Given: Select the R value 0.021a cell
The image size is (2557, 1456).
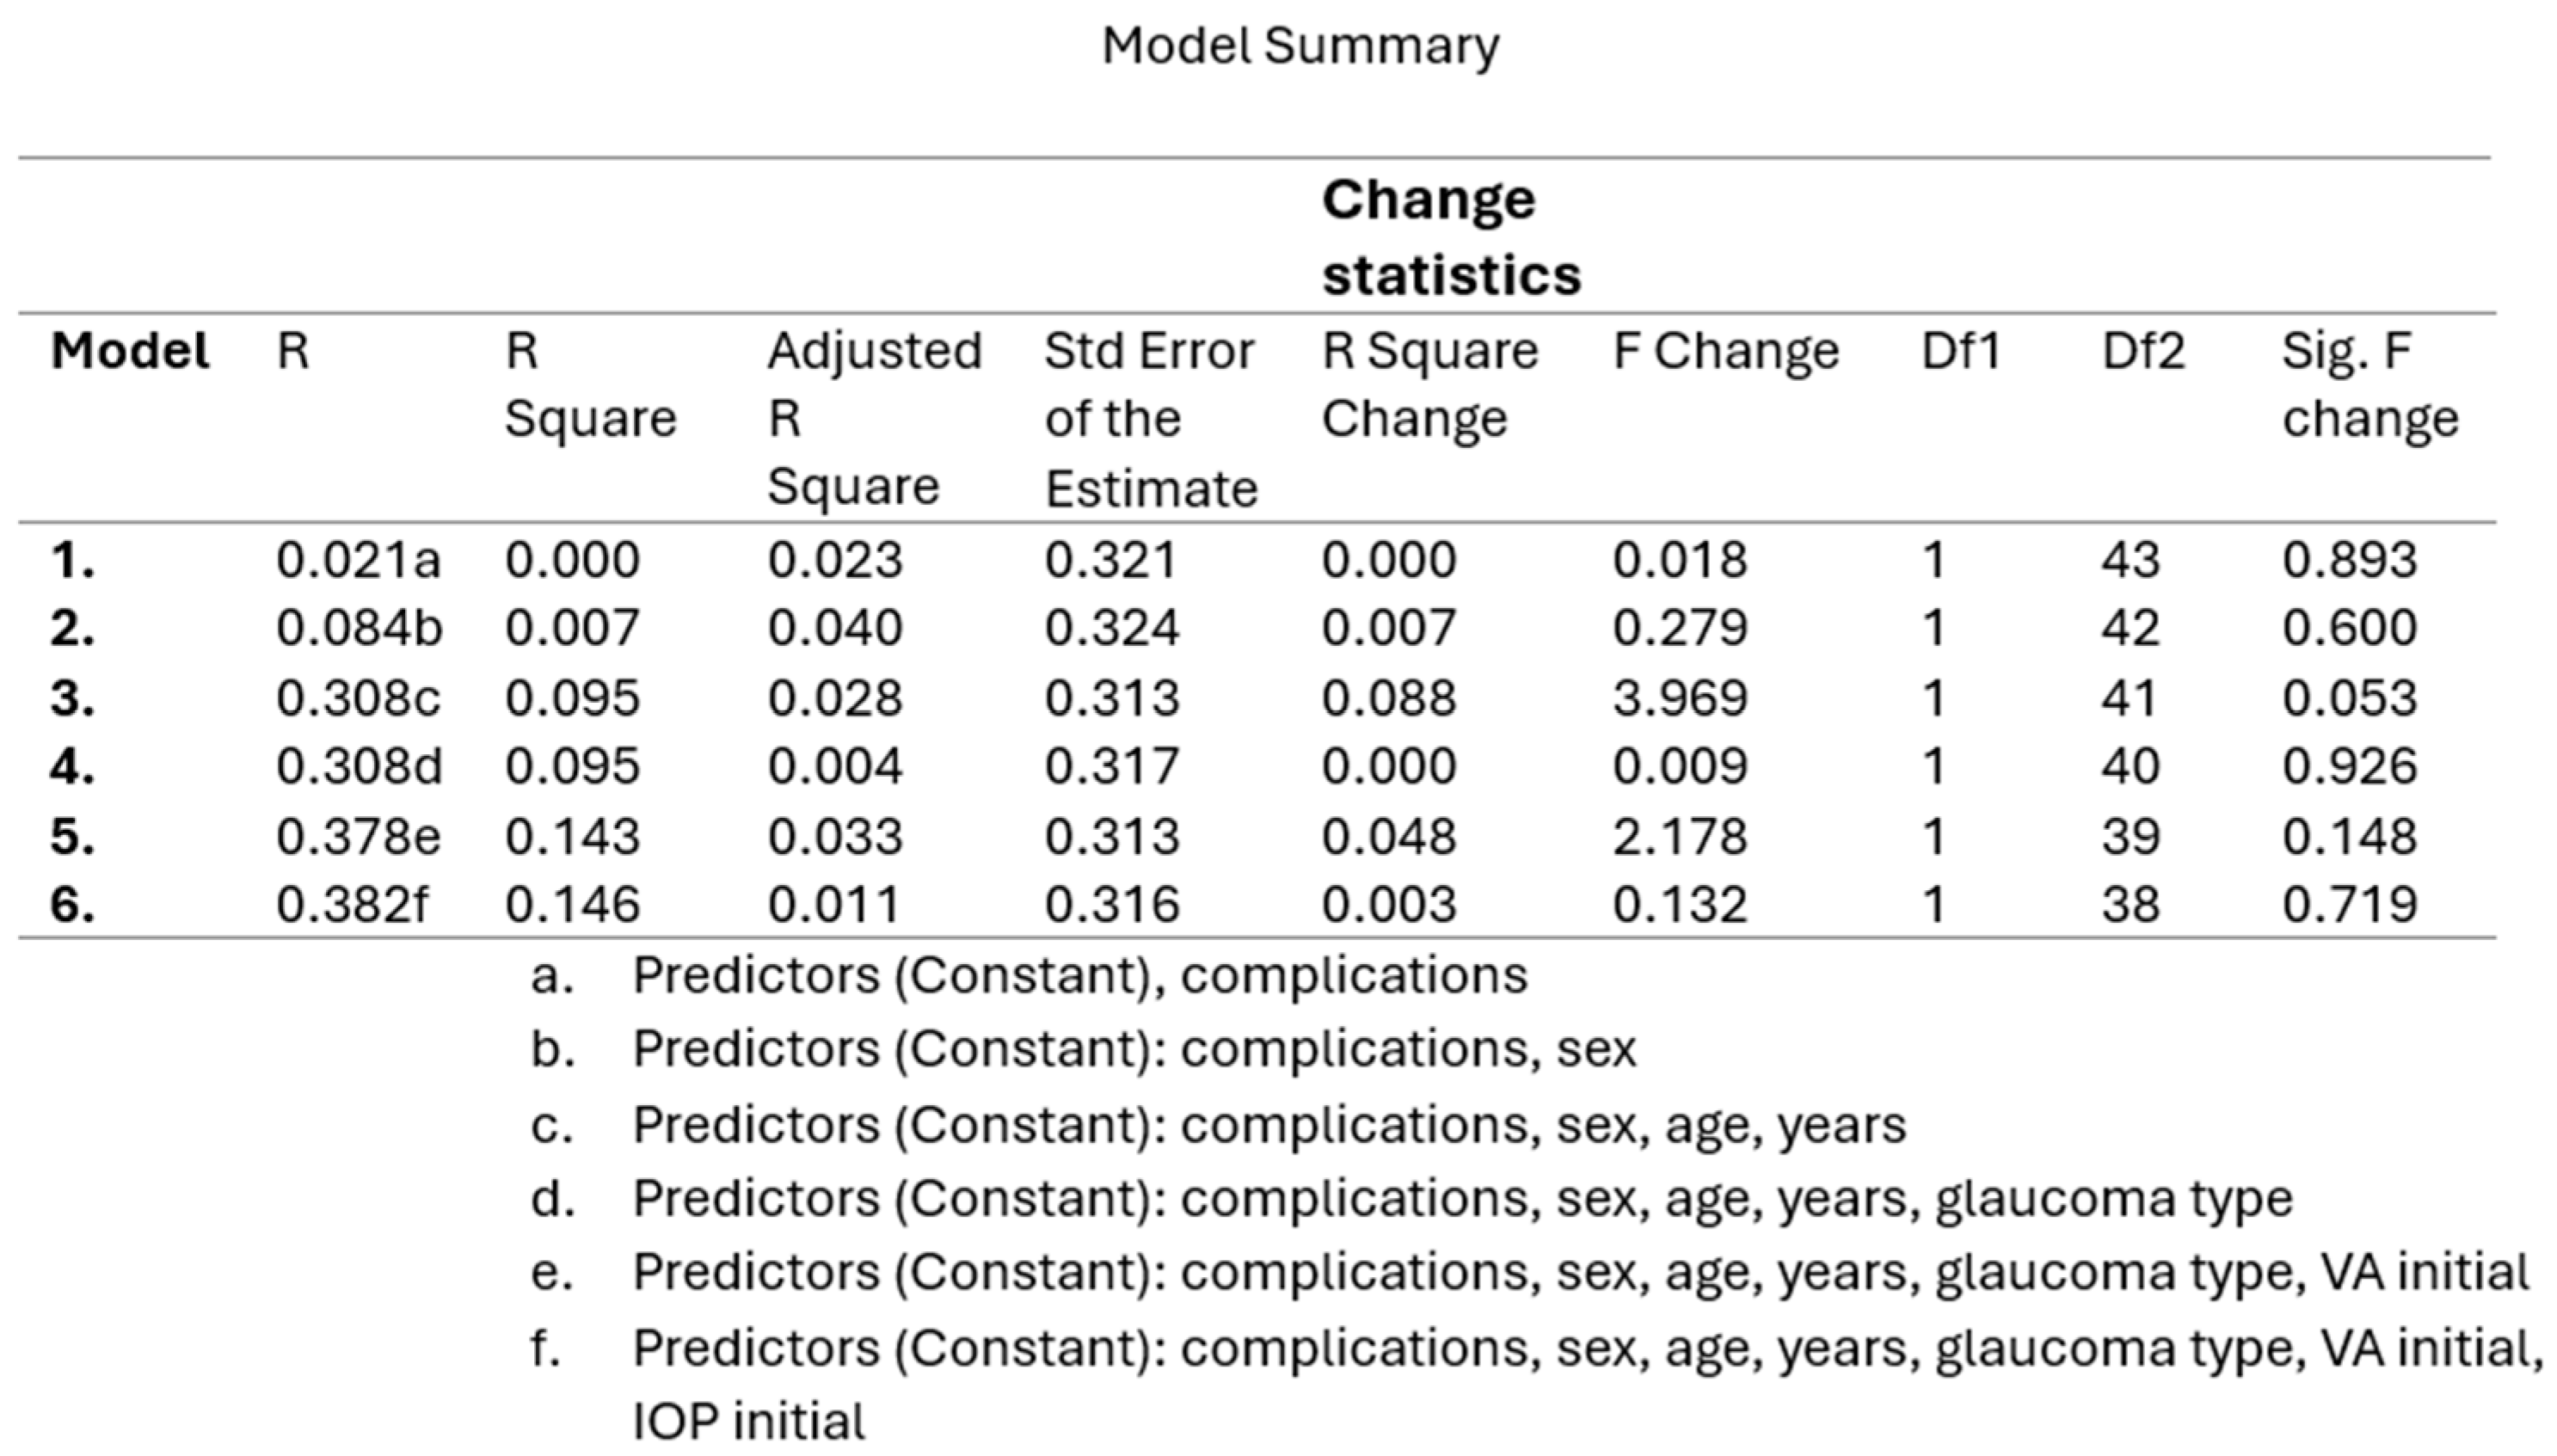Looking at the screenshot, I should coord(358,560).
